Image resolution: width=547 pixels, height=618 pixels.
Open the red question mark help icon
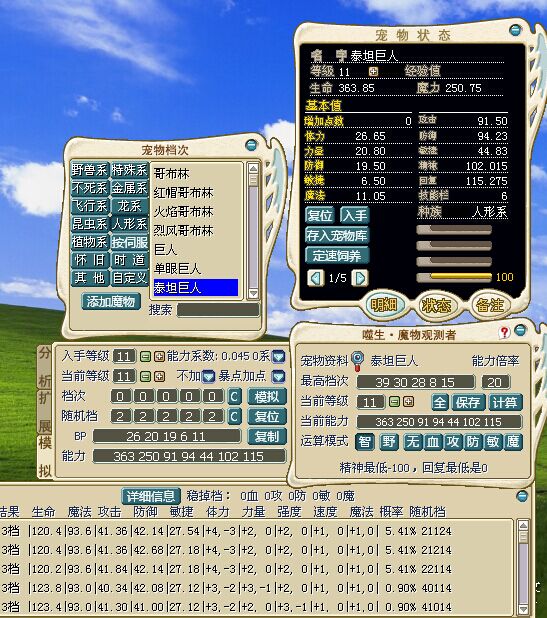pos(504,333)
